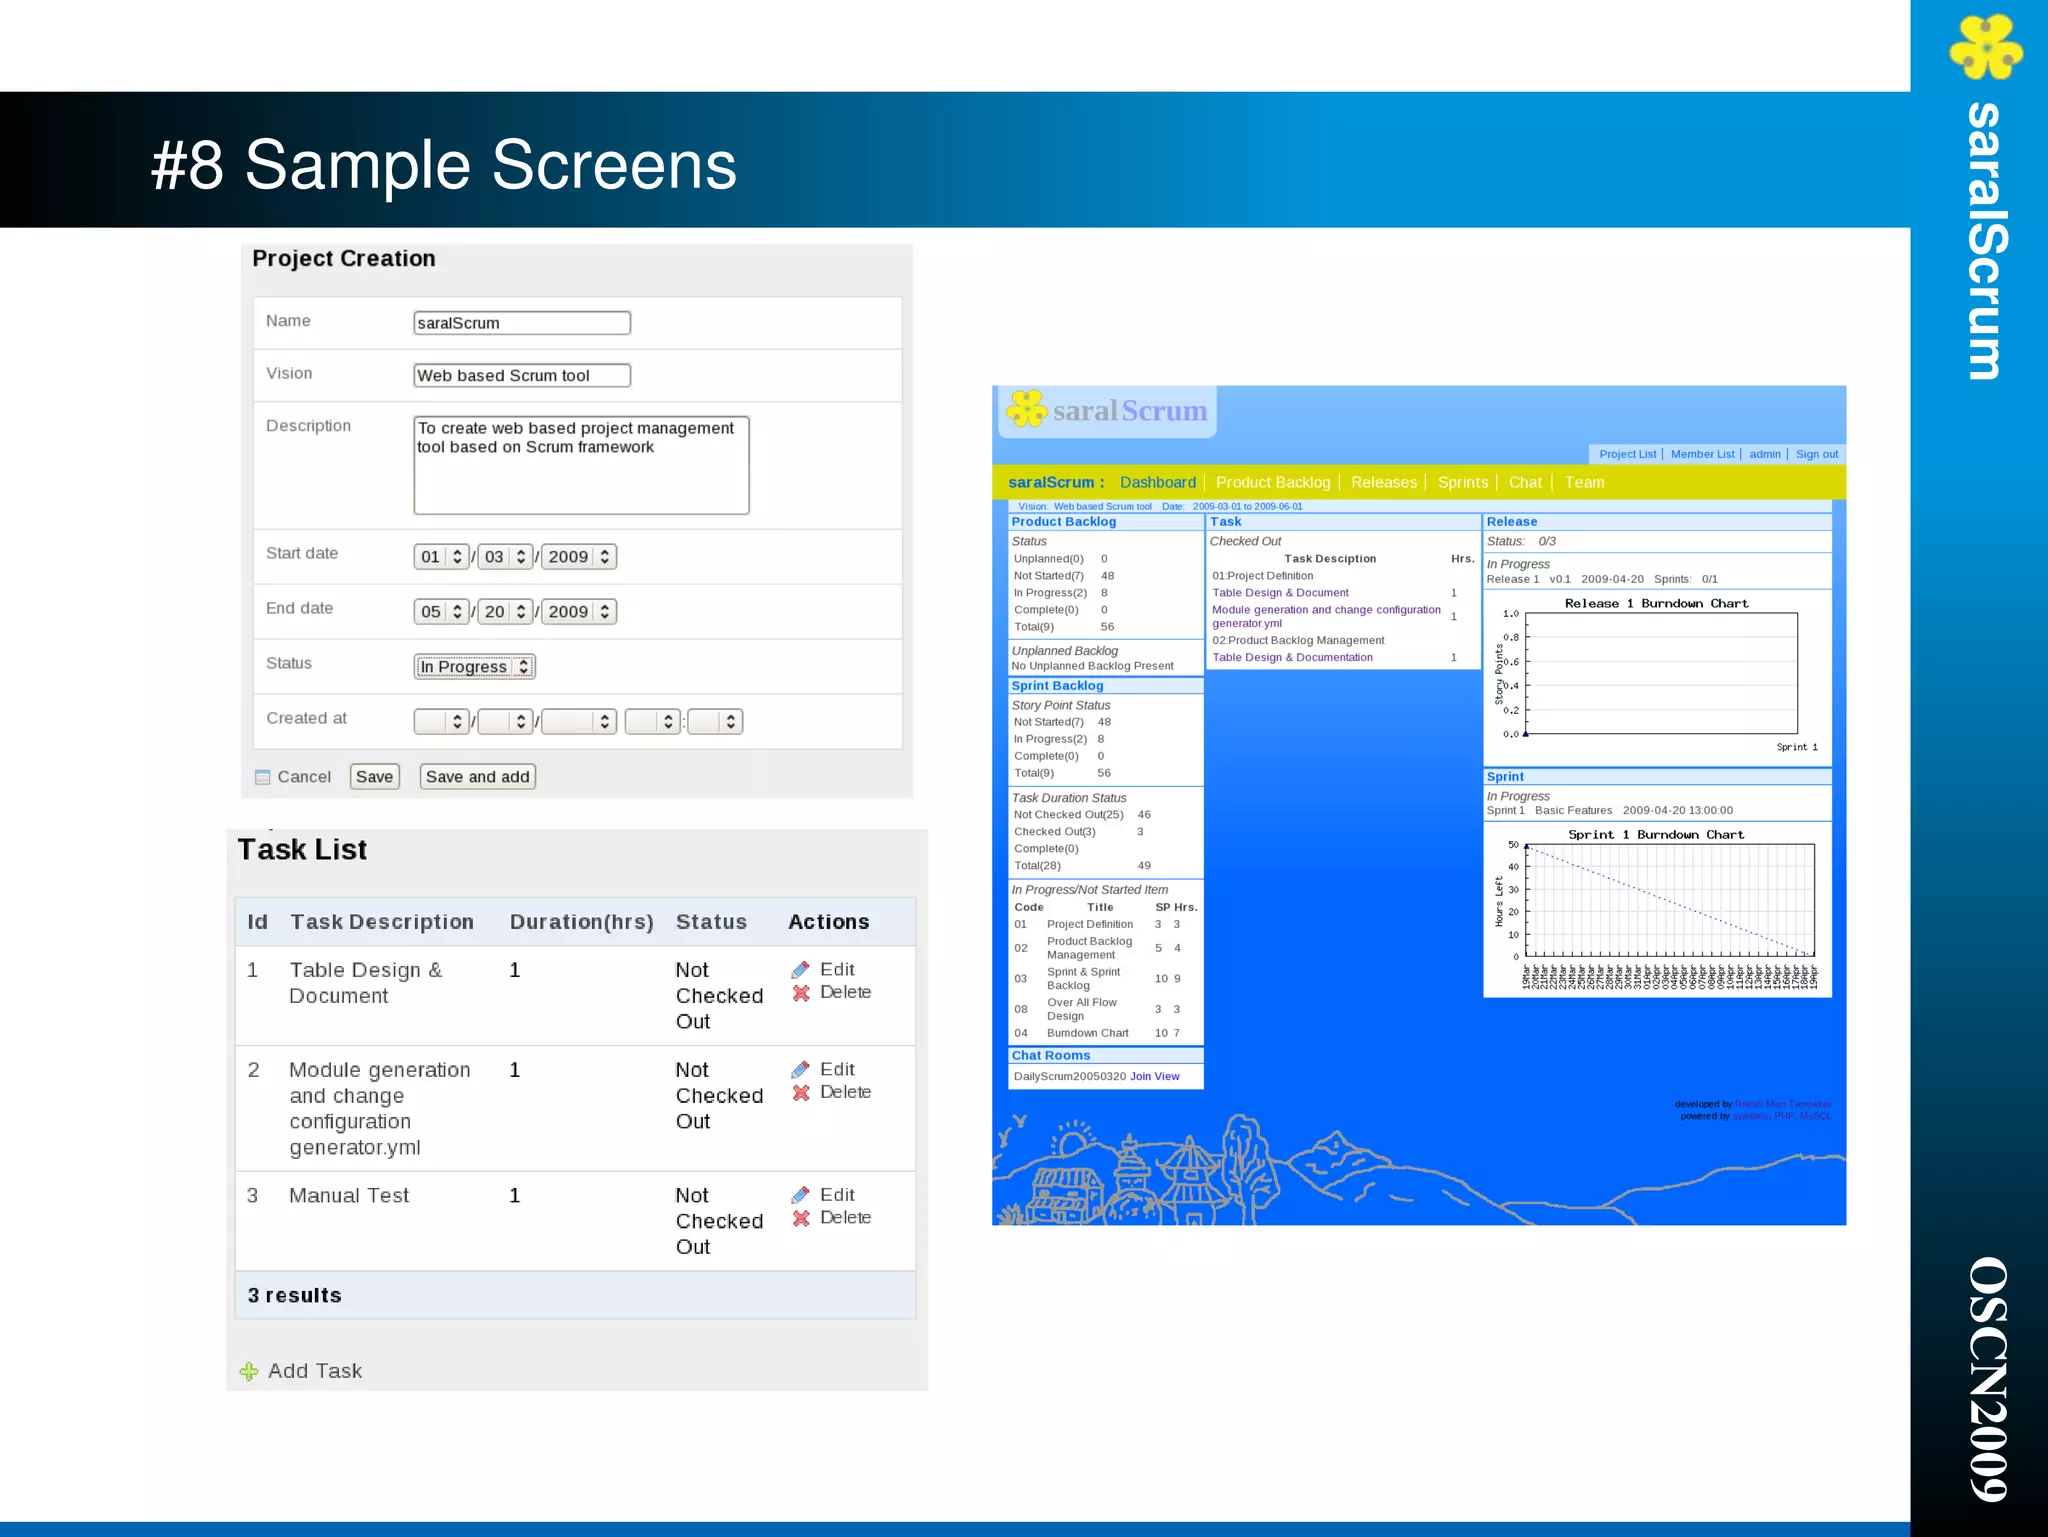Viewport: 2048px width, 1537px height.
Task: Open the Project List link
Action: 1627,454
